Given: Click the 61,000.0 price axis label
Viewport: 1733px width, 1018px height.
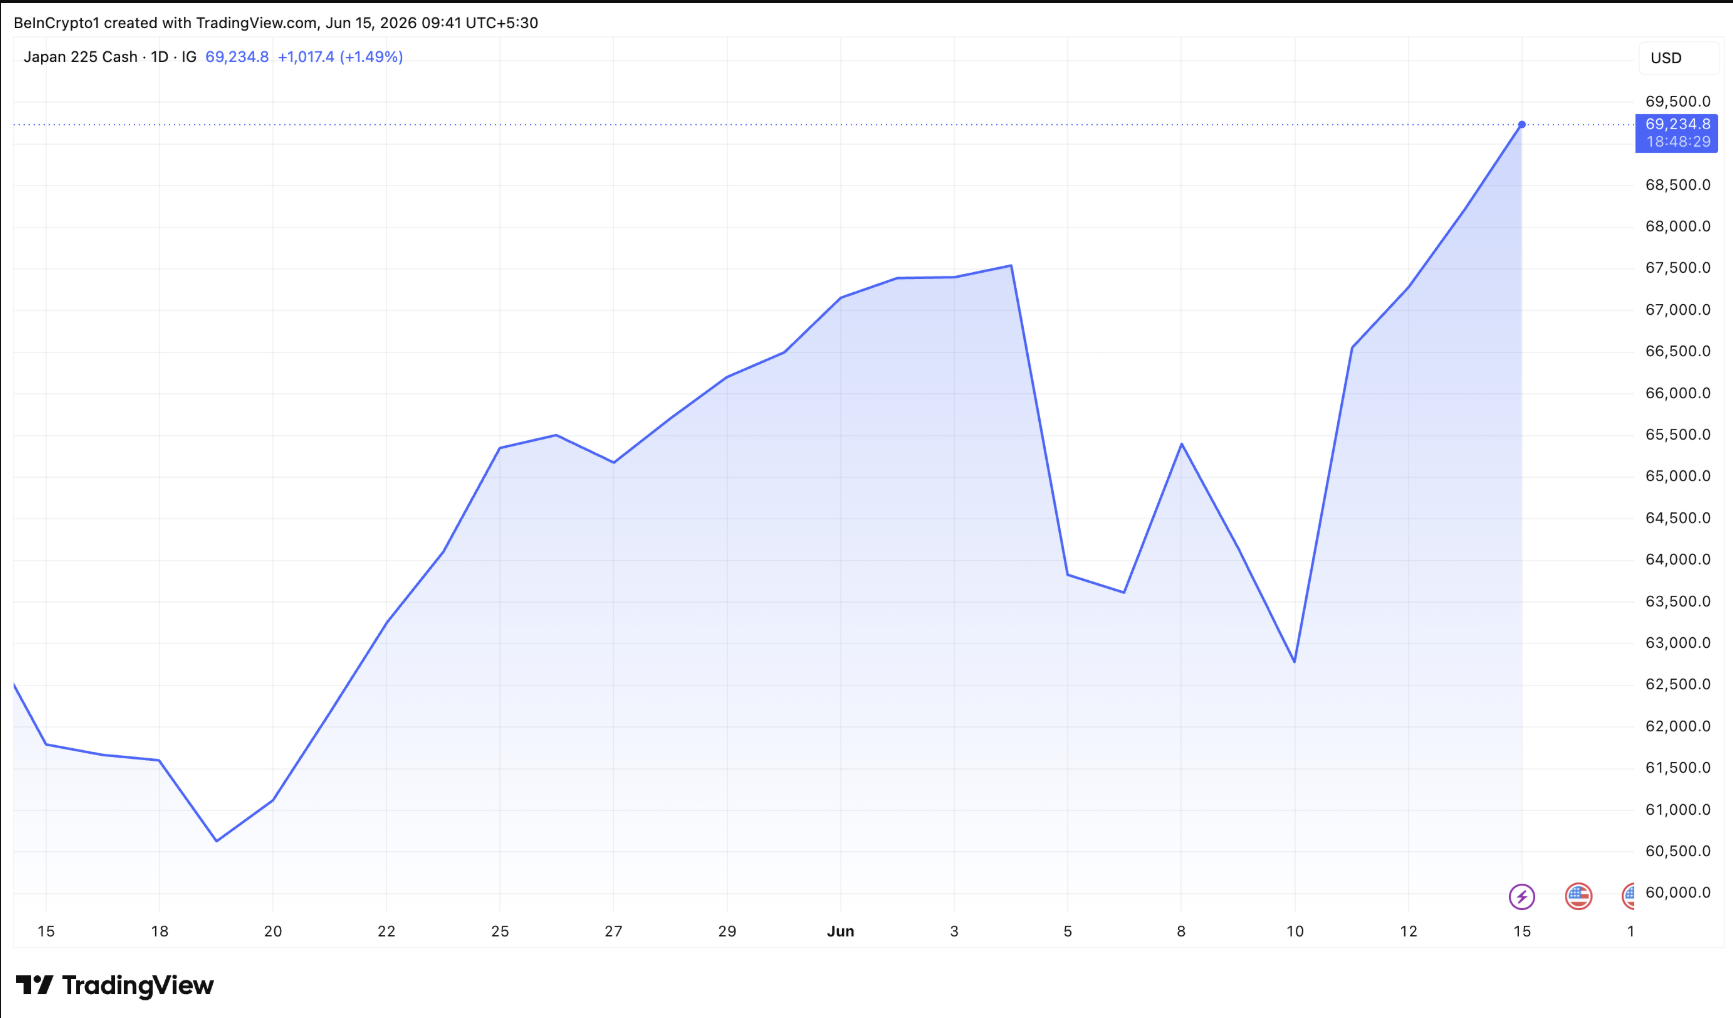Looking at the screenshot, I should pyautogui.click(x=1678, y=810).
